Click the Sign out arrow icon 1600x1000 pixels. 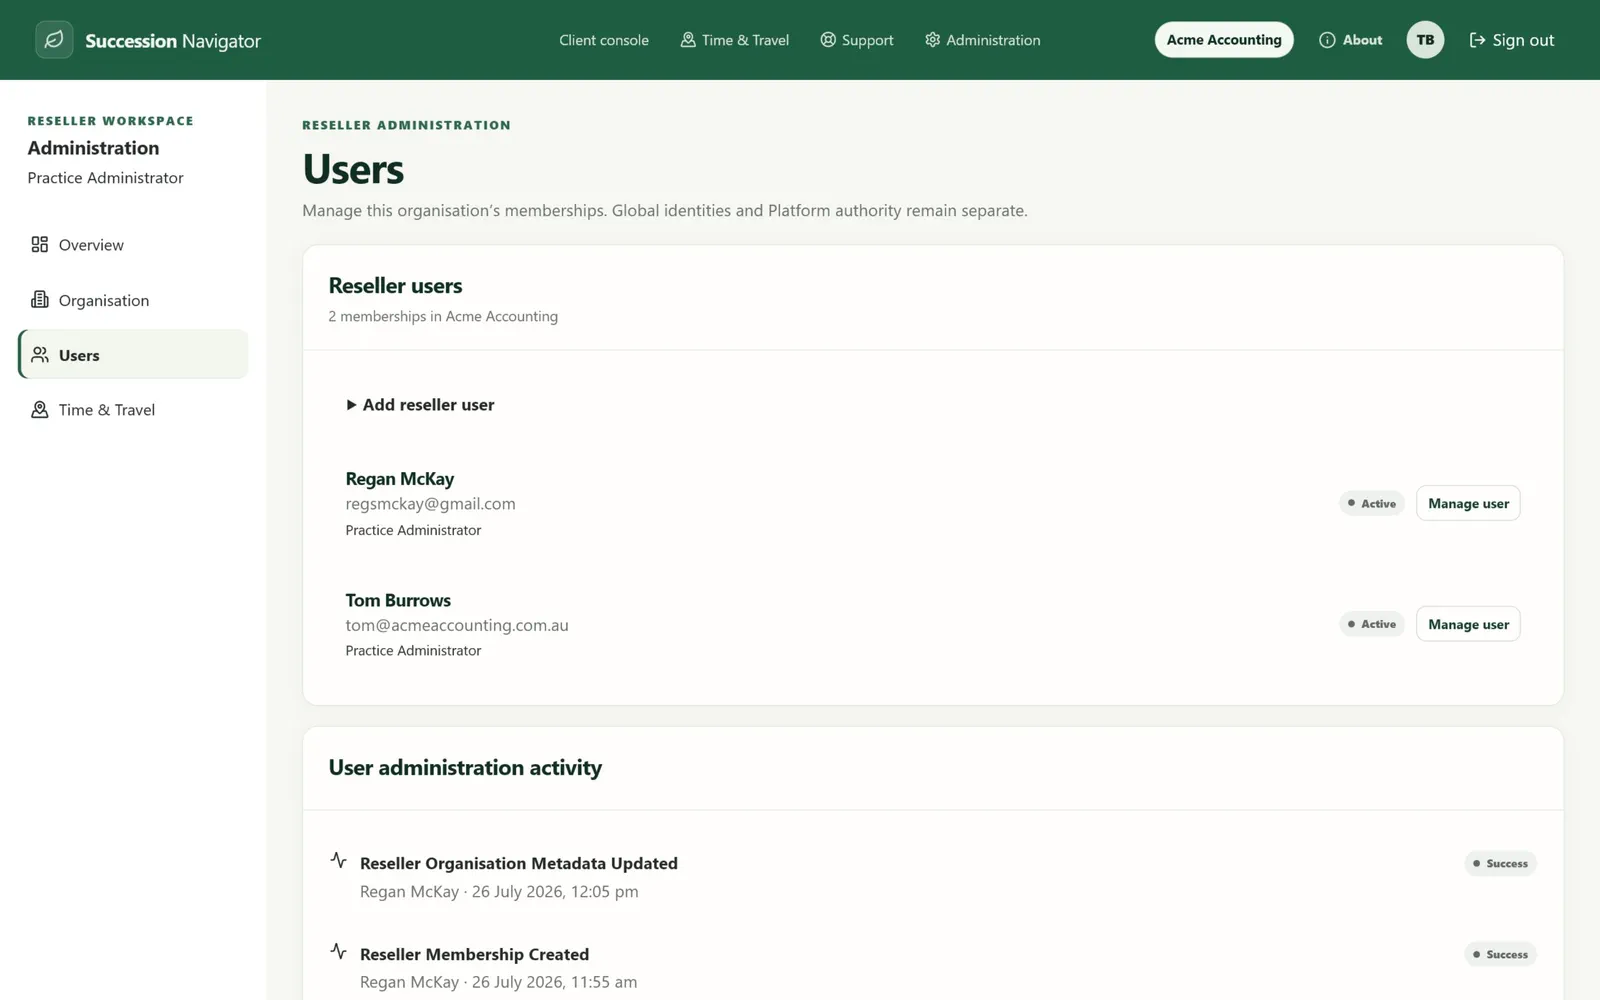[x=1477, y=40]
